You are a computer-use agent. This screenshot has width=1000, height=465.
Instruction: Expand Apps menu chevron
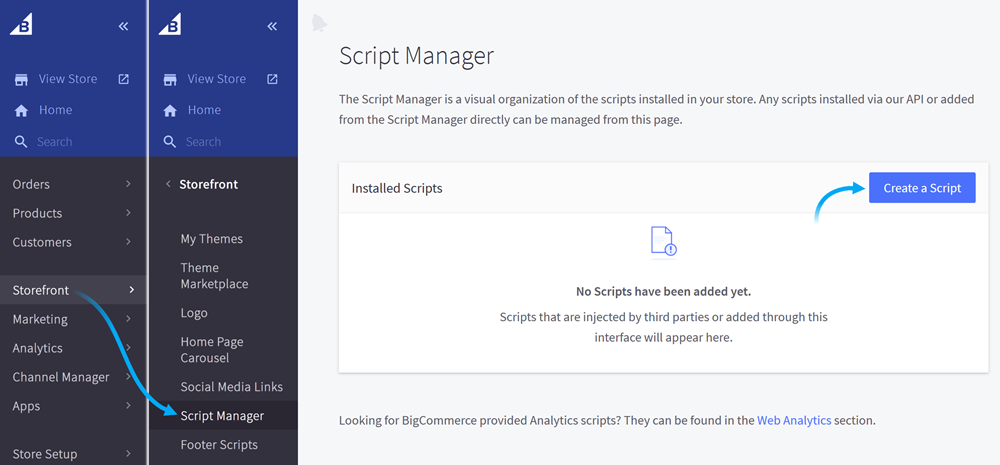[129, 406]
